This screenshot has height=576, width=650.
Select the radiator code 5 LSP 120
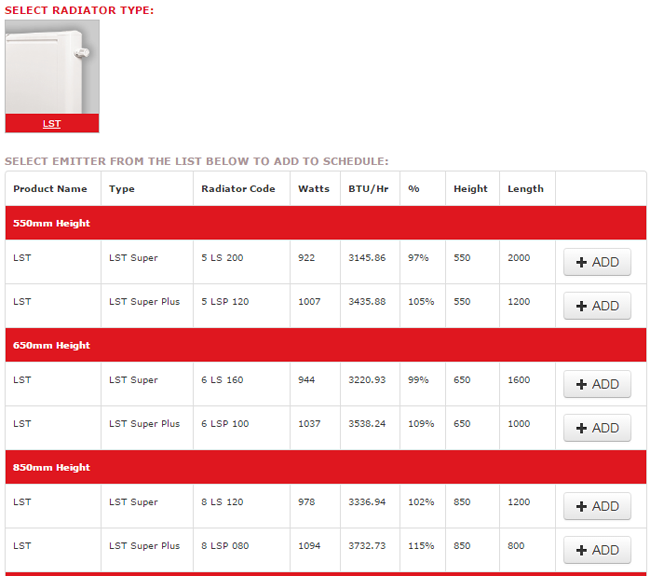pos(225,302)
